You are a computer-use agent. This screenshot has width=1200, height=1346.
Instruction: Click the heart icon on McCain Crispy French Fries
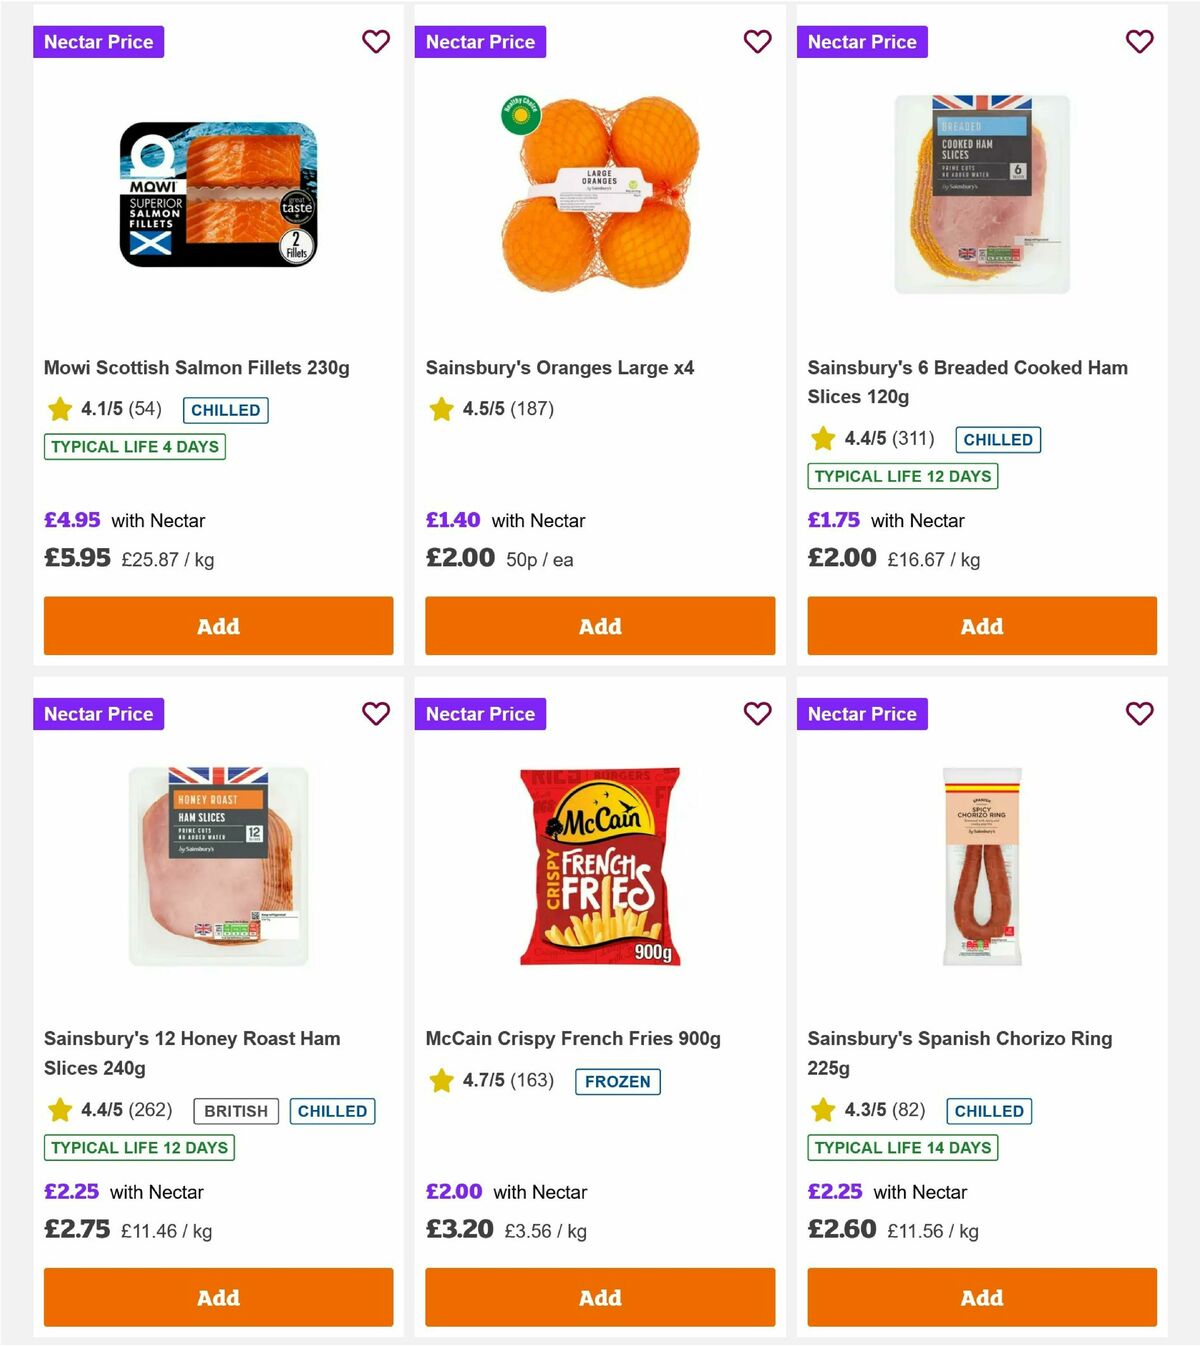point(757,714)
